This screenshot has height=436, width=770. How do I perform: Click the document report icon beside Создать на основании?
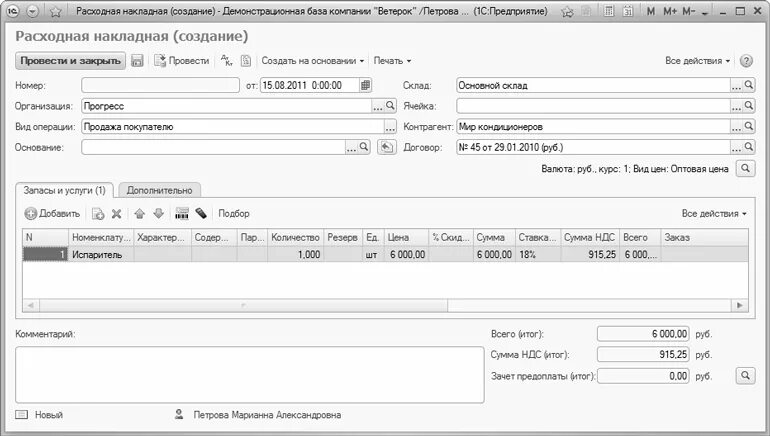coord(246,61)
